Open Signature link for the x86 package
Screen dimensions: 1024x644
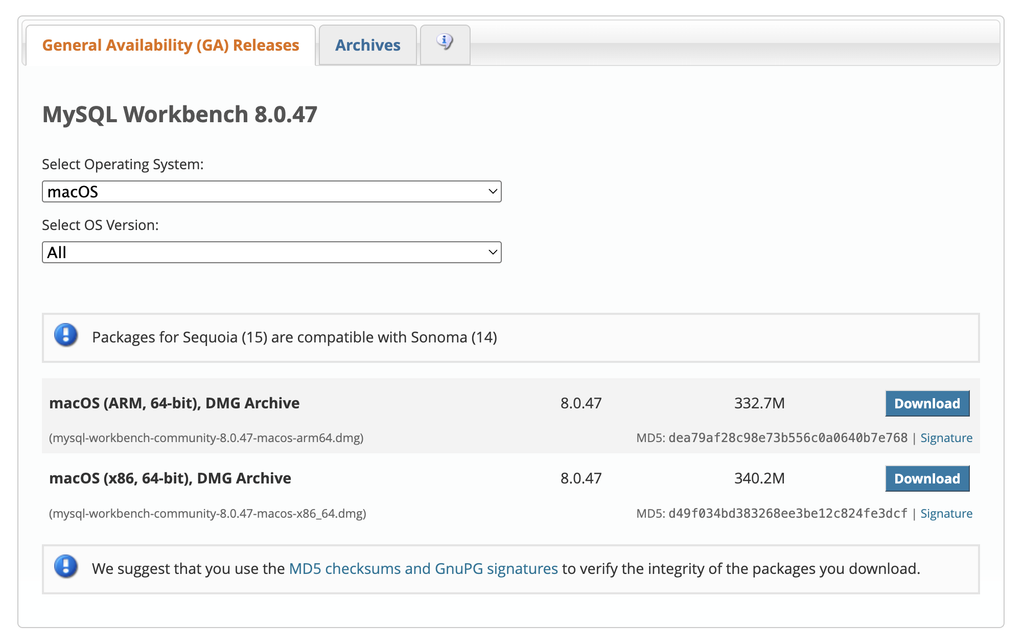(946, 514)
